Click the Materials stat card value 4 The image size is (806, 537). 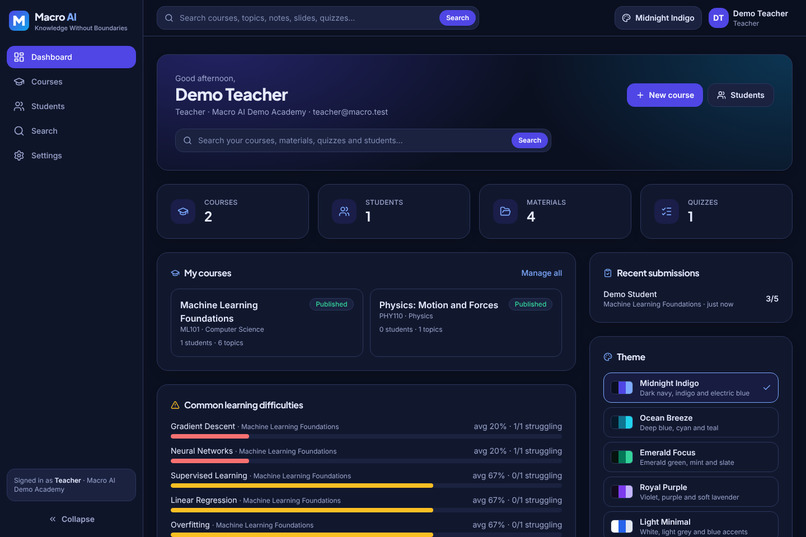pos(531,217)
